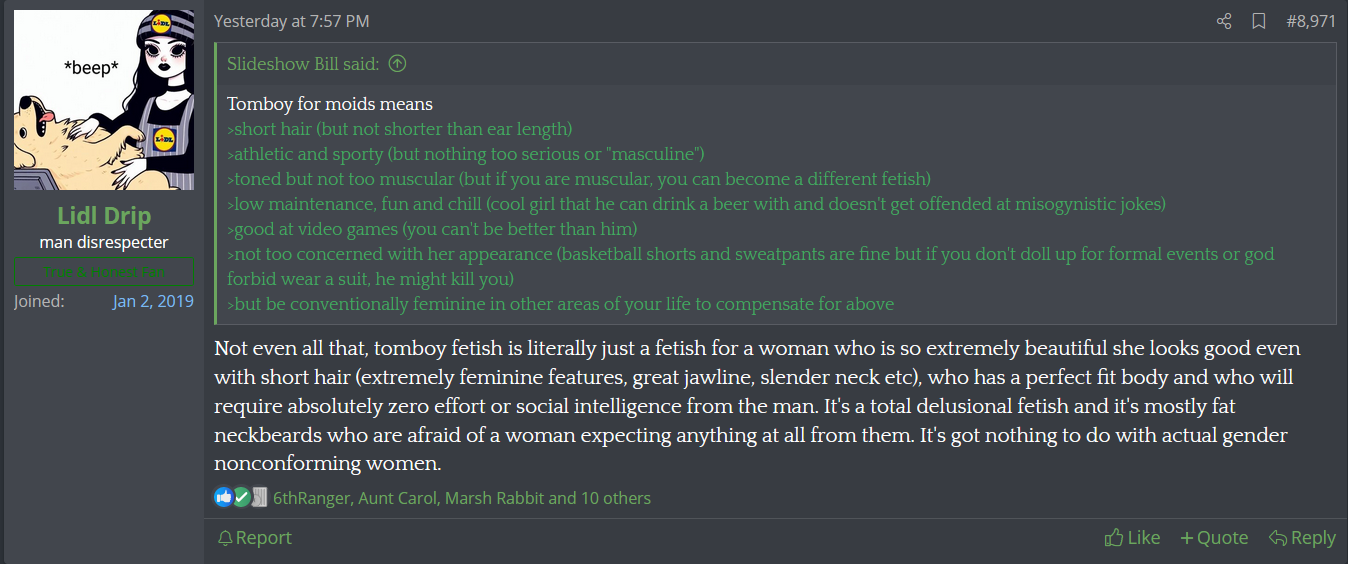Click the gray third reaction icon
The width and height of the screenshot is (1348, 564).
click(x=259, y=497)
